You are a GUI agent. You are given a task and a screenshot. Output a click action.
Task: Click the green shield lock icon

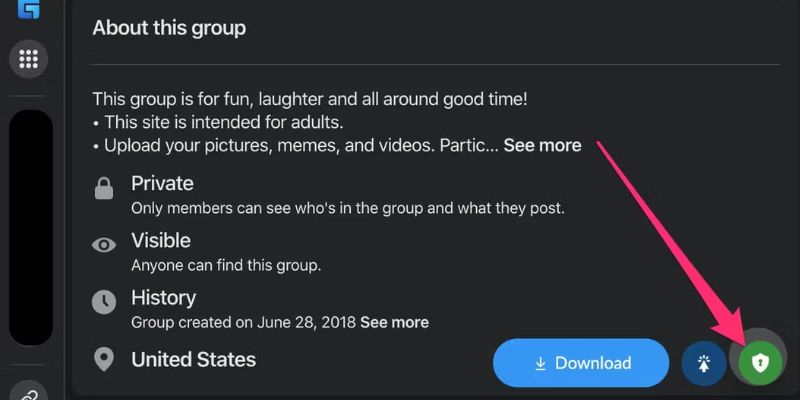click(x=760, y=363)
